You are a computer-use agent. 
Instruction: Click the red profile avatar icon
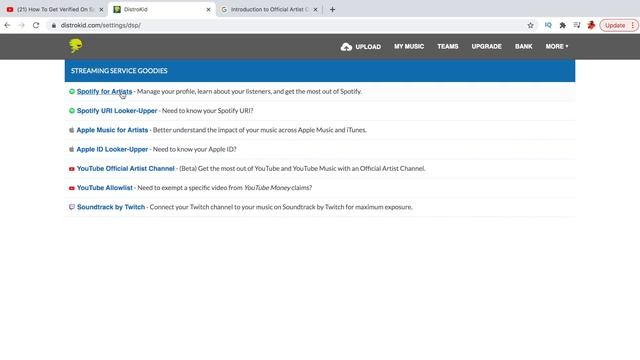click(x=591, y=25)
